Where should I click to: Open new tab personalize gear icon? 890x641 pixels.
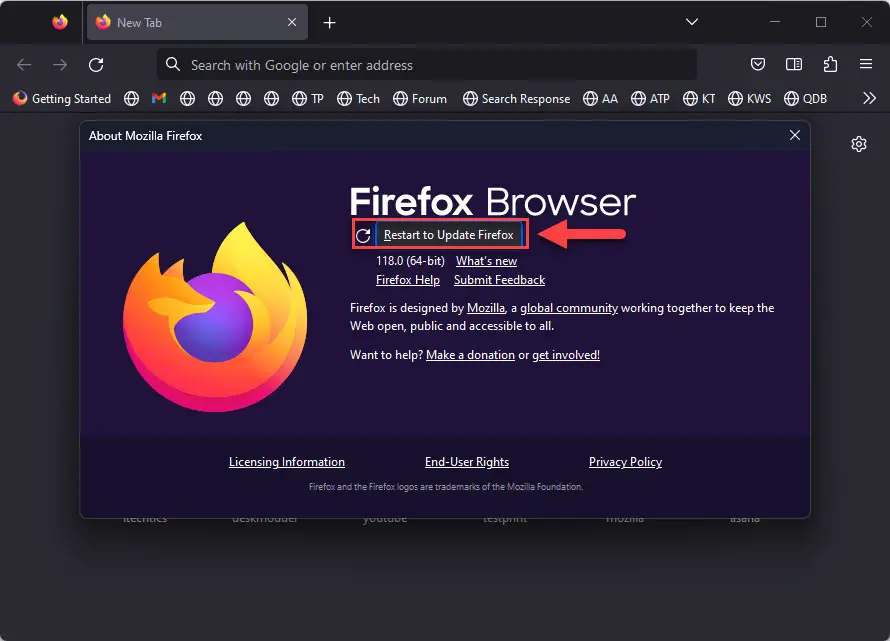[x=859, y=144]
